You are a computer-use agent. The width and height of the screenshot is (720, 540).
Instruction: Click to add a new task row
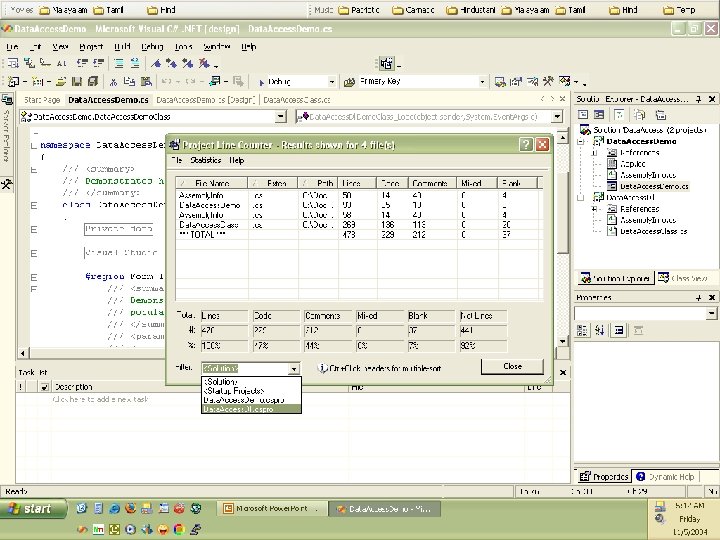pyautogui.click(x=100, y=398)
